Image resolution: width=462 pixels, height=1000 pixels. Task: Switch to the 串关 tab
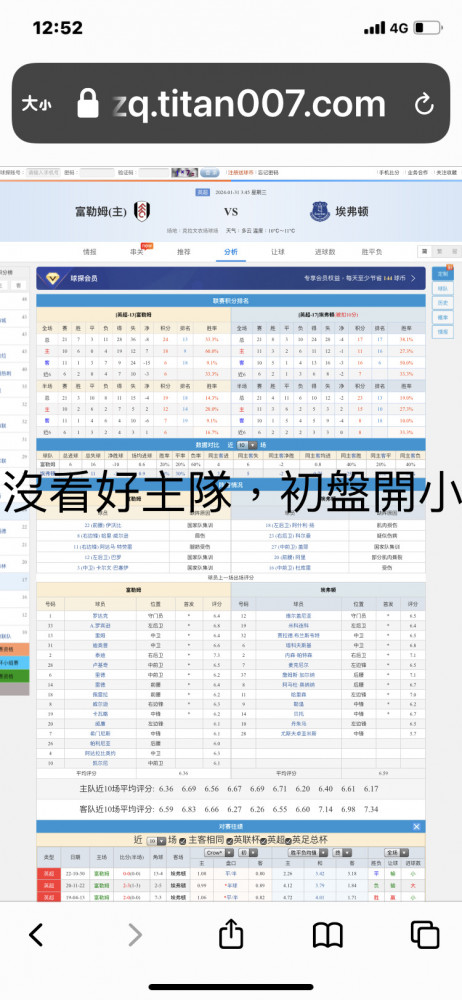[x=137, y=252]
